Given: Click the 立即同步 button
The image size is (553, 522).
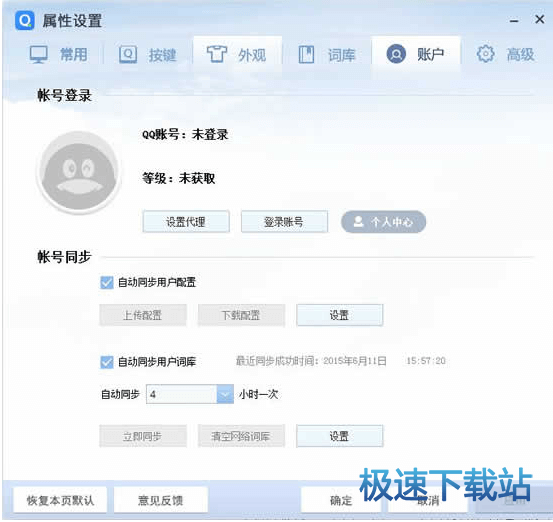Looking at the screenshot, I should click(x=143, y=436).
